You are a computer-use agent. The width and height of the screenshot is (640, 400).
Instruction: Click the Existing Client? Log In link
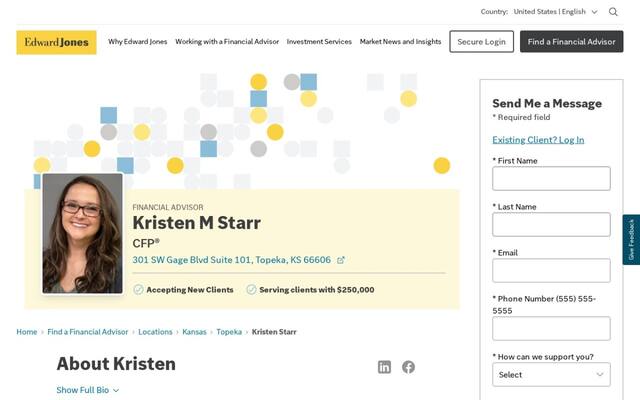[x=538, y=140]
